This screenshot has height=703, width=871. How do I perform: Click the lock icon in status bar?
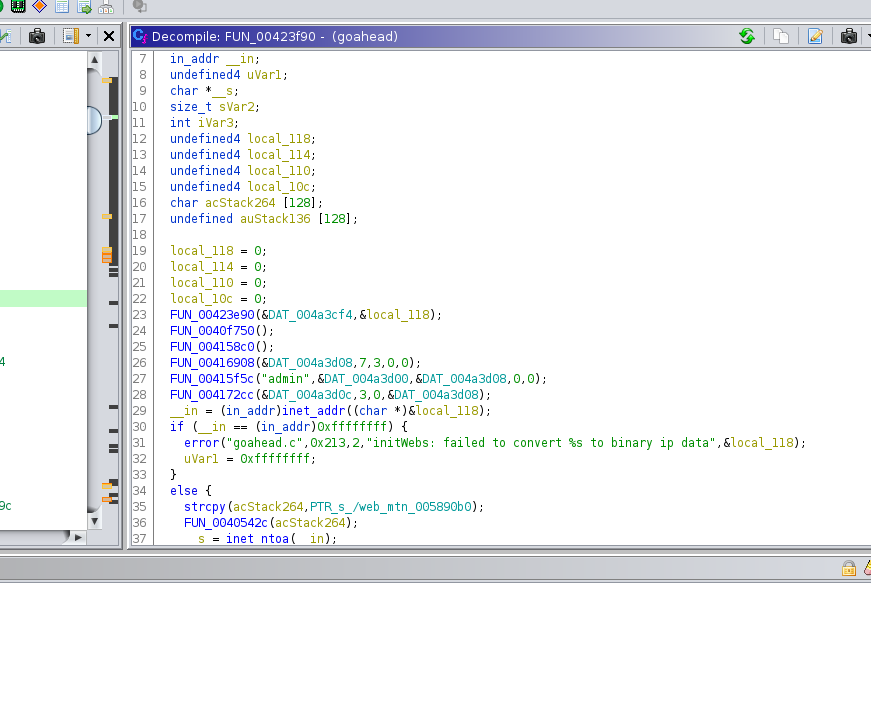[x=849, y=568]
